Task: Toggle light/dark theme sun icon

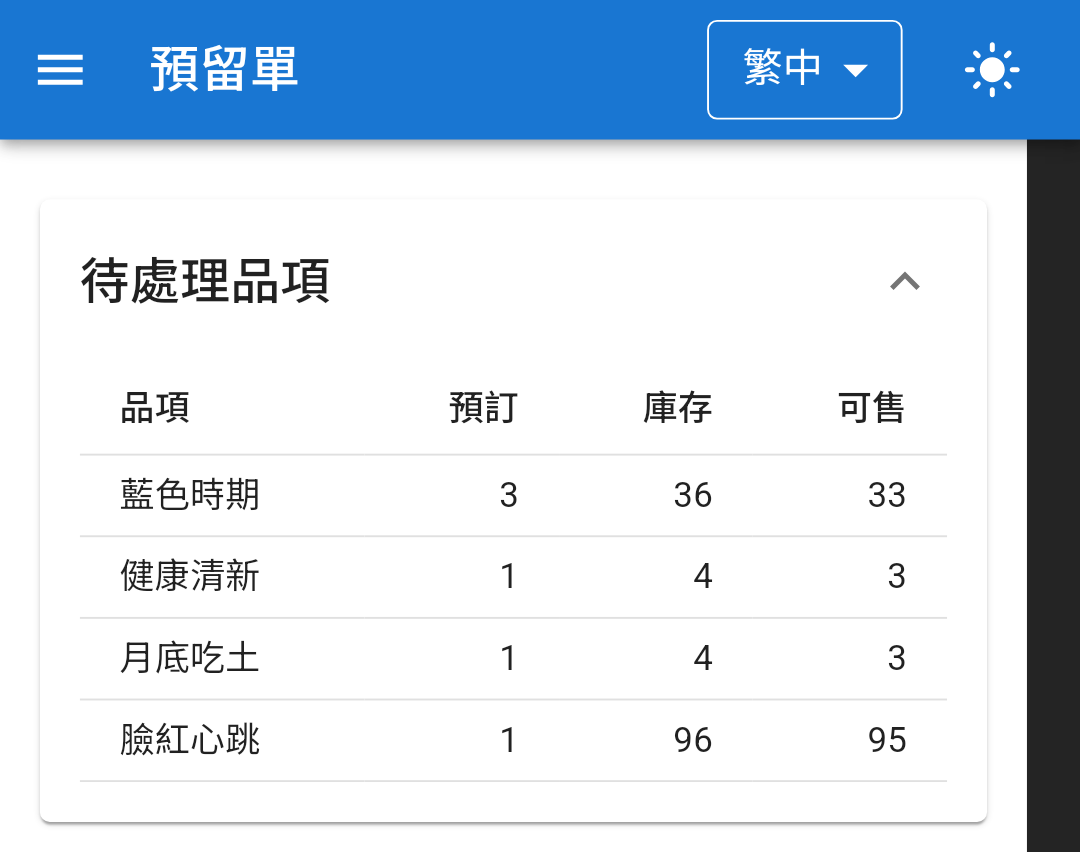Action: [991, 70]
